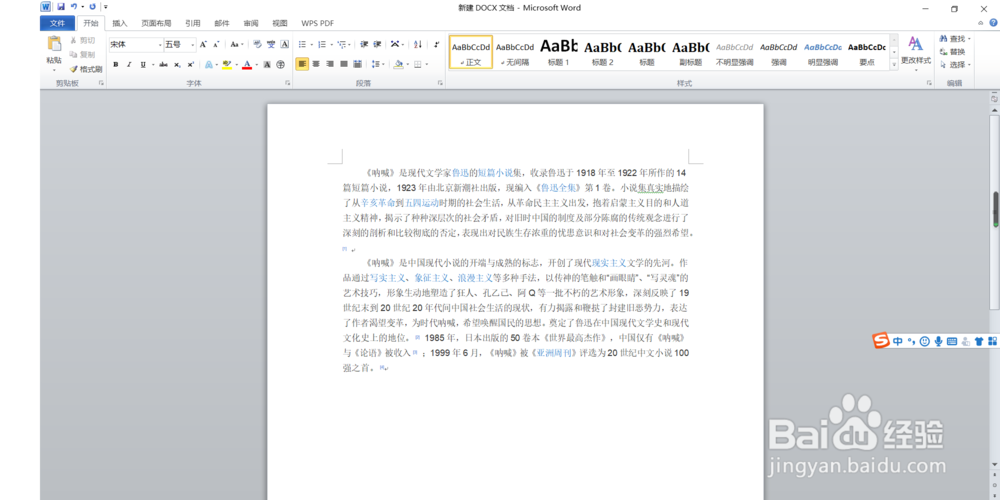Apply subscript formatting
The width and height of the screenshot is (1000, 500).
pyautogui.click(x=177, y=64)
